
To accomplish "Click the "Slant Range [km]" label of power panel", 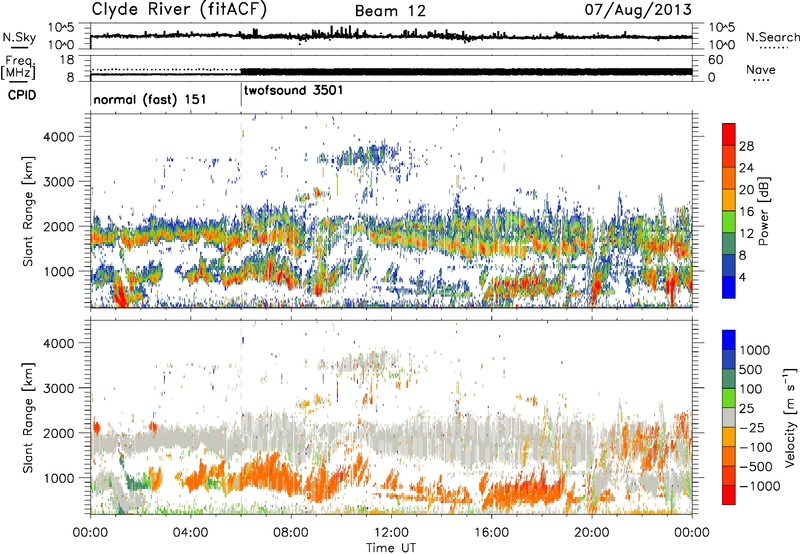I will [28, 211].
